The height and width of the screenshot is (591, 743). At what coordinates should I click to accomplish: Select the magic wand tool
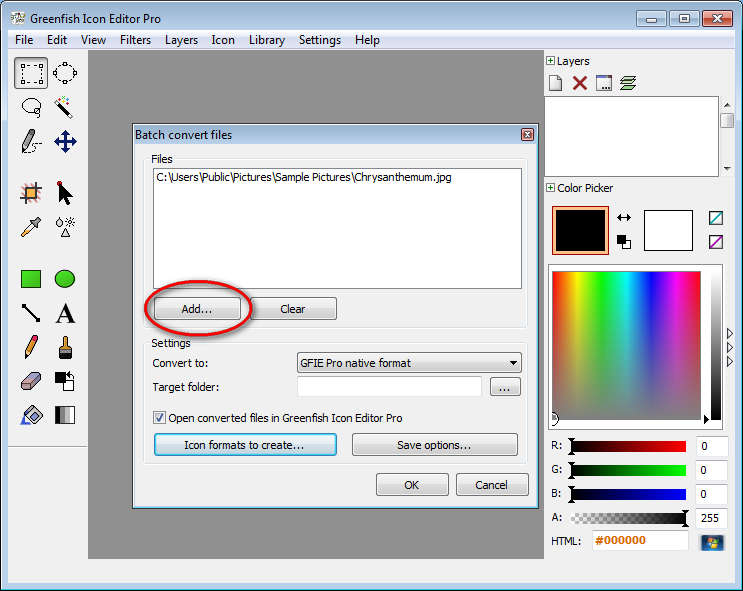[65, 107]
